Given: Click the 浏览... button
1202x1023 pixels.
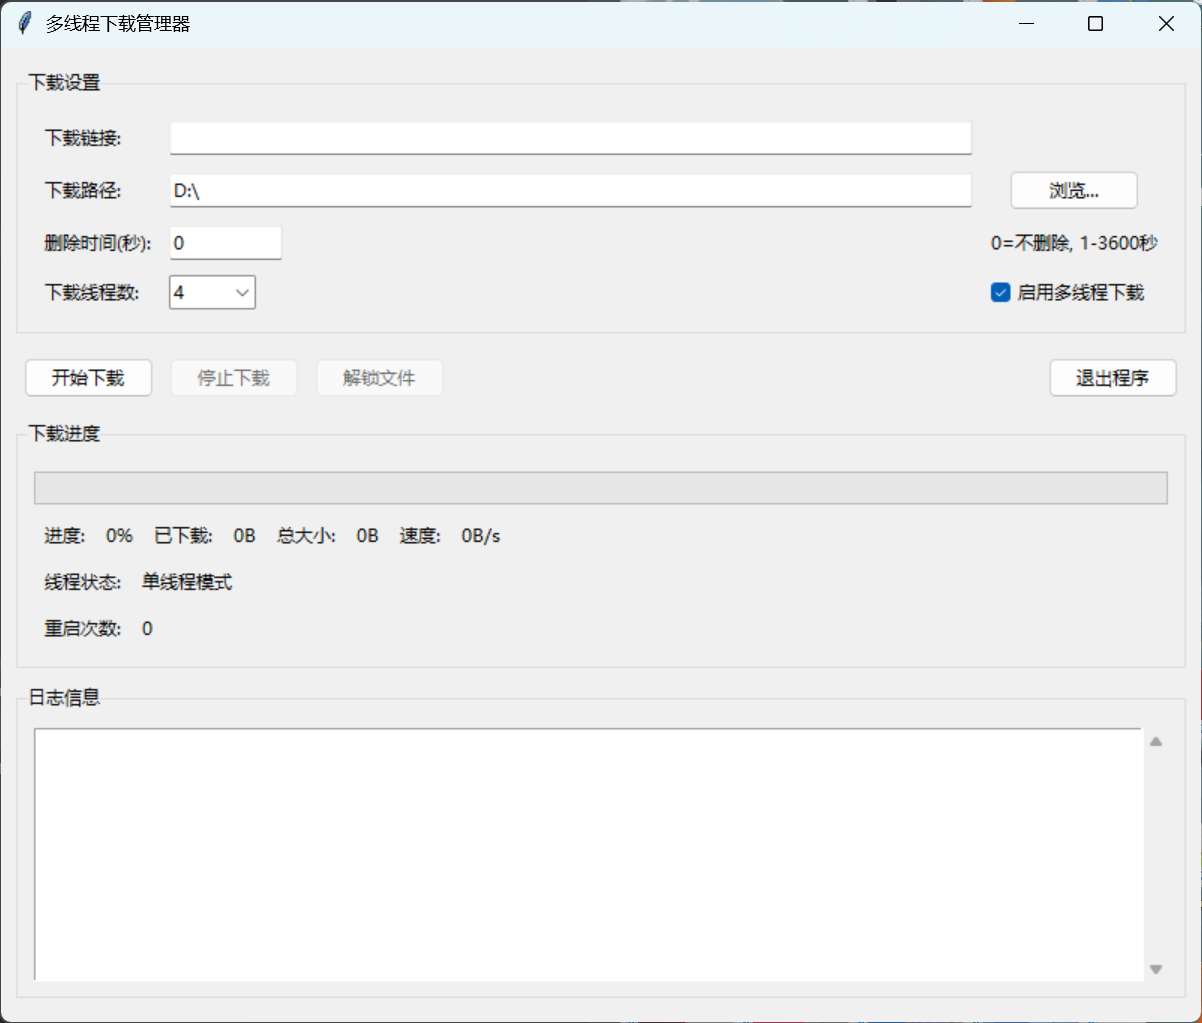Looking at the screenshot, I should coord(1074,190).
